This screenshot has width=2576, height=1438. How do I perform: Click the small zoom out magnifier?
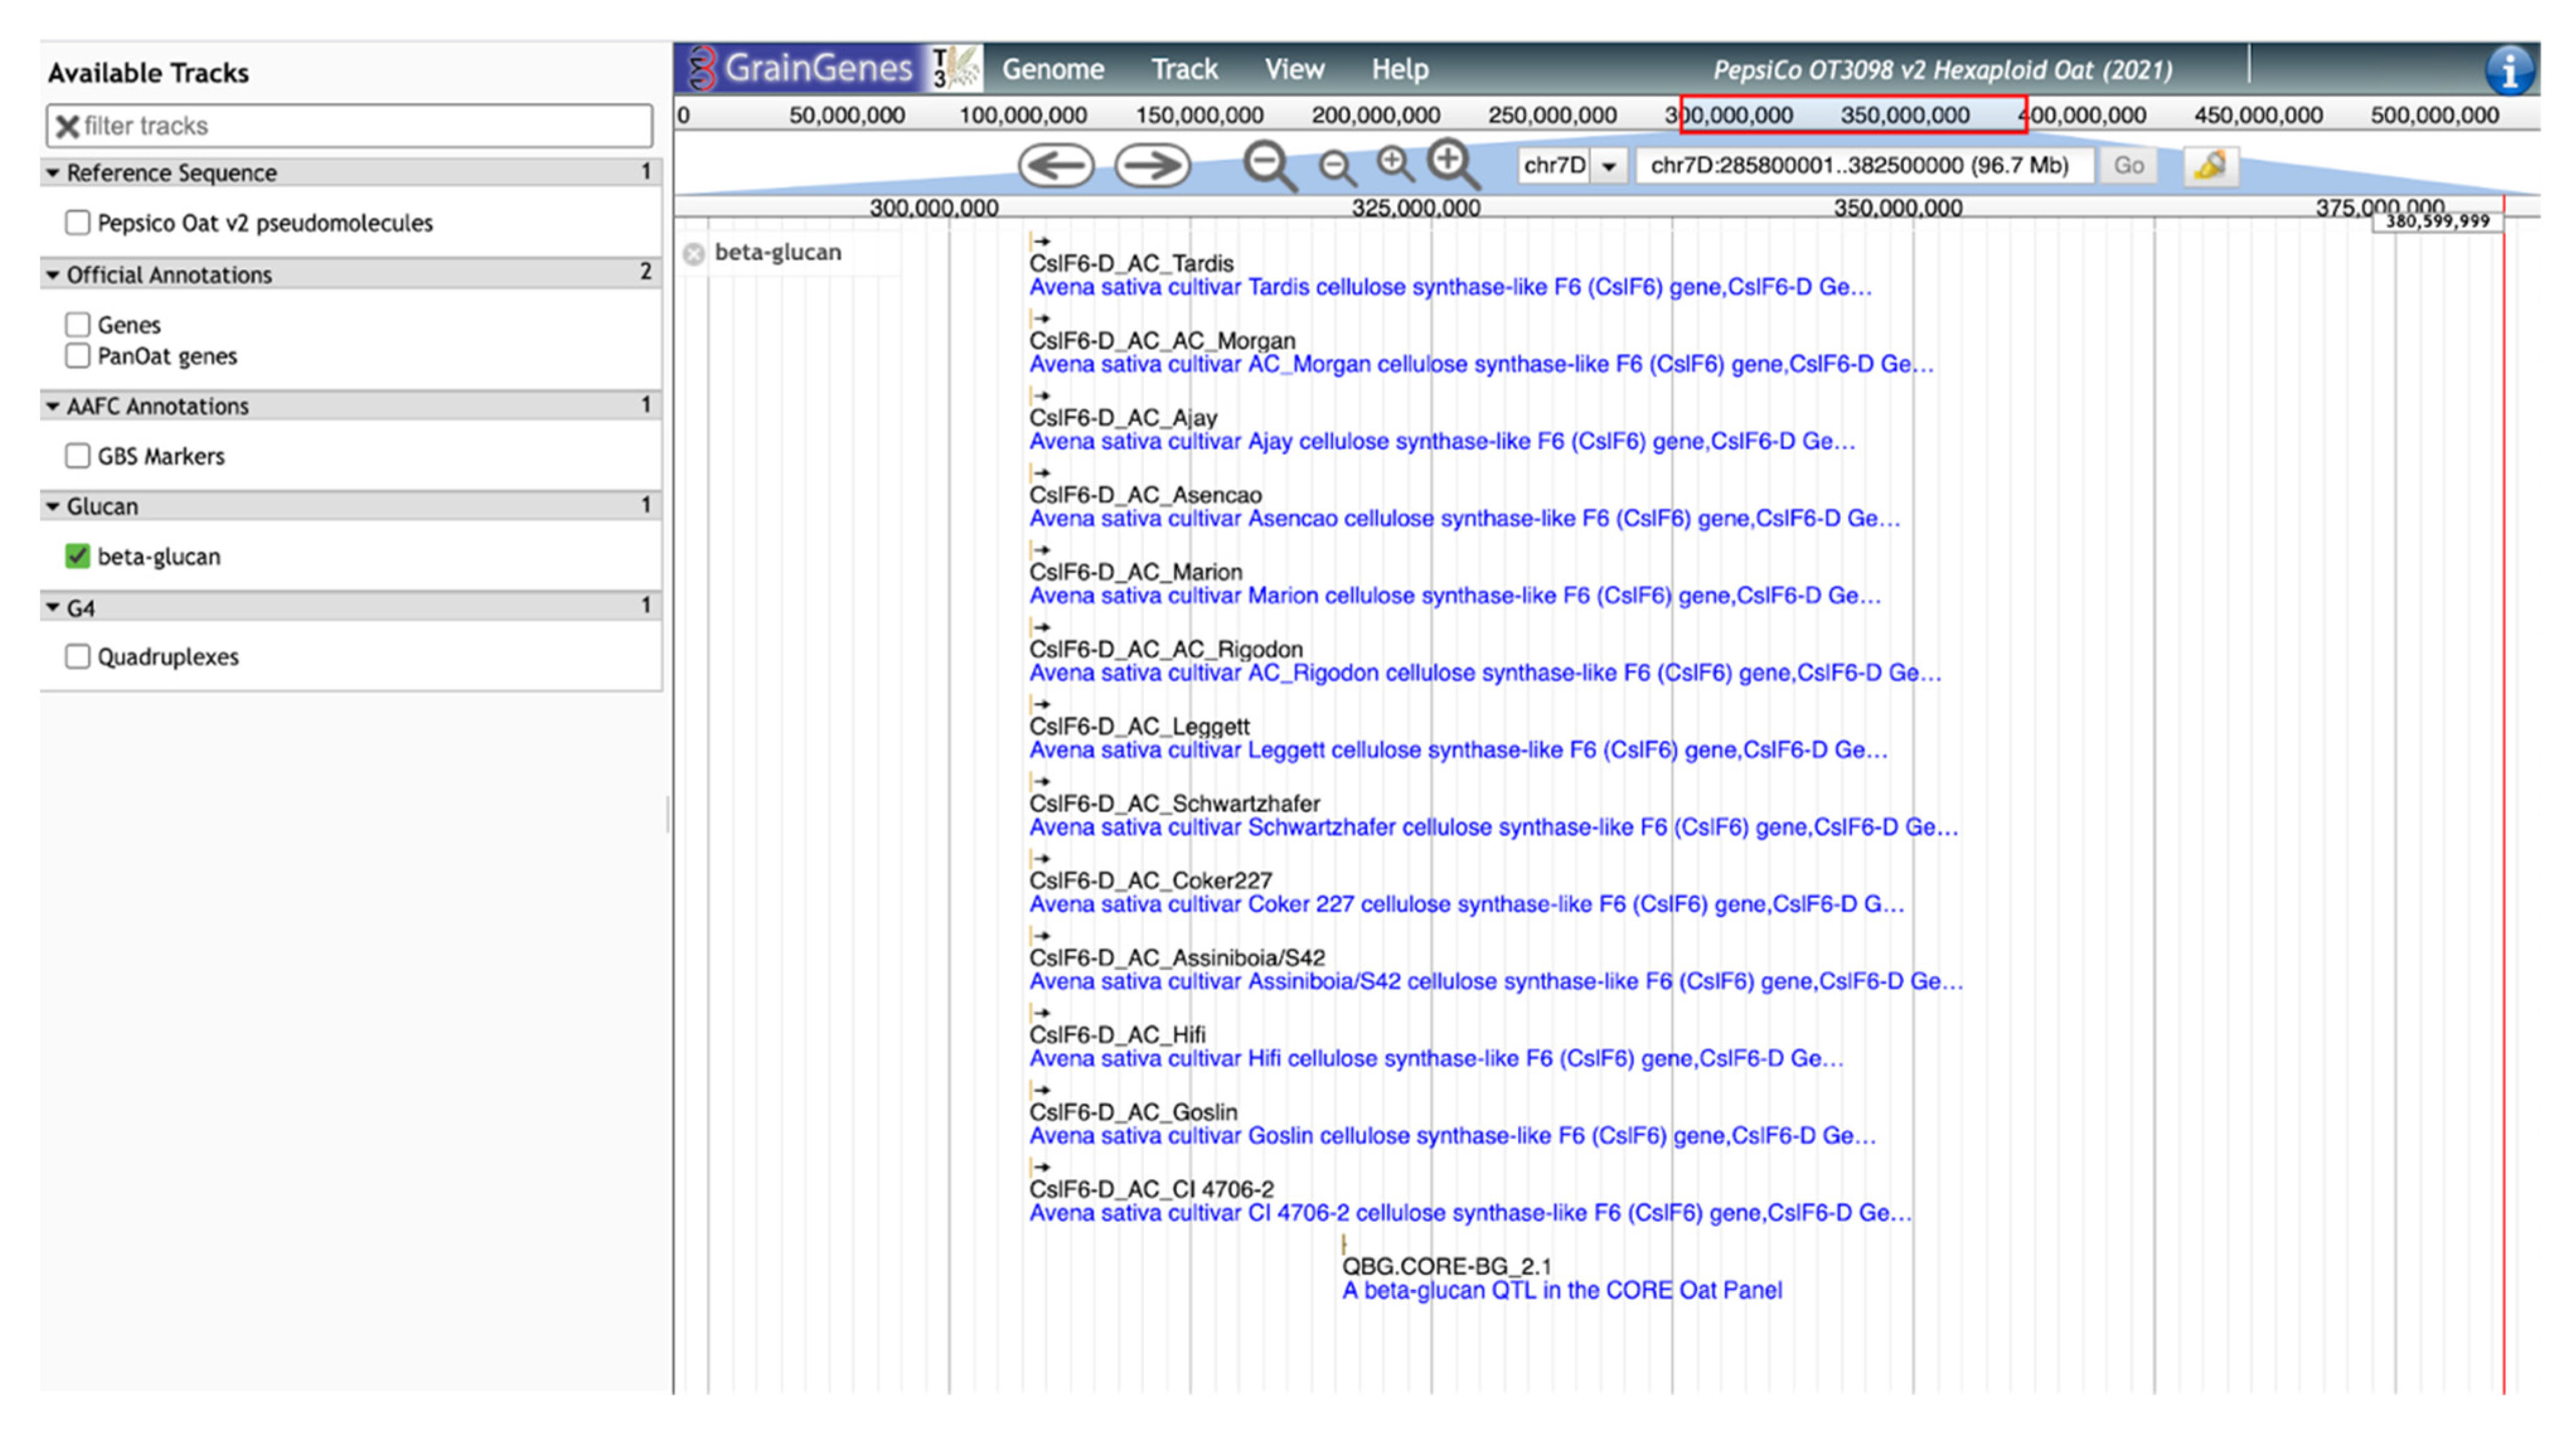click(1336, 166)
